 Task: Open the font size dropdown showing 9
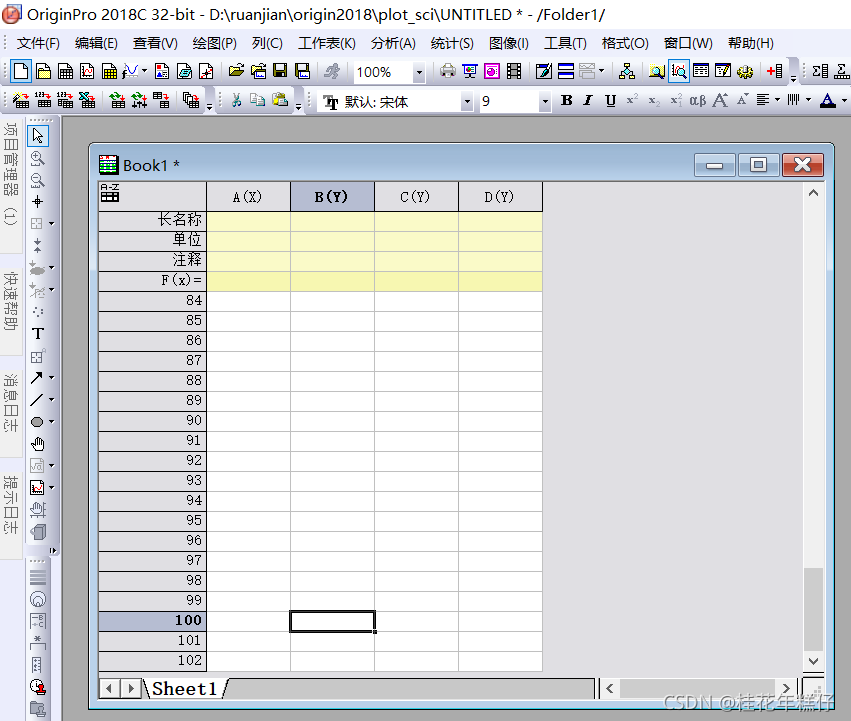(x=545, y=102)
